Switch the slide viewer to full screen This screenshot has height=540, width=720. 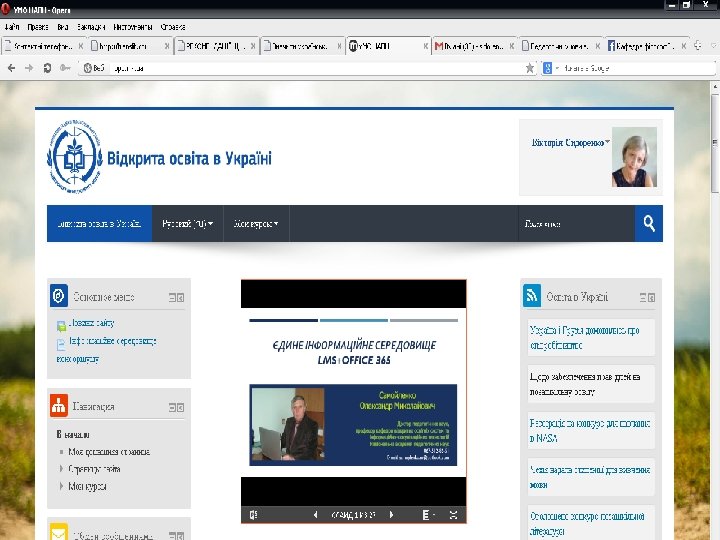click(x=453, y=515)
